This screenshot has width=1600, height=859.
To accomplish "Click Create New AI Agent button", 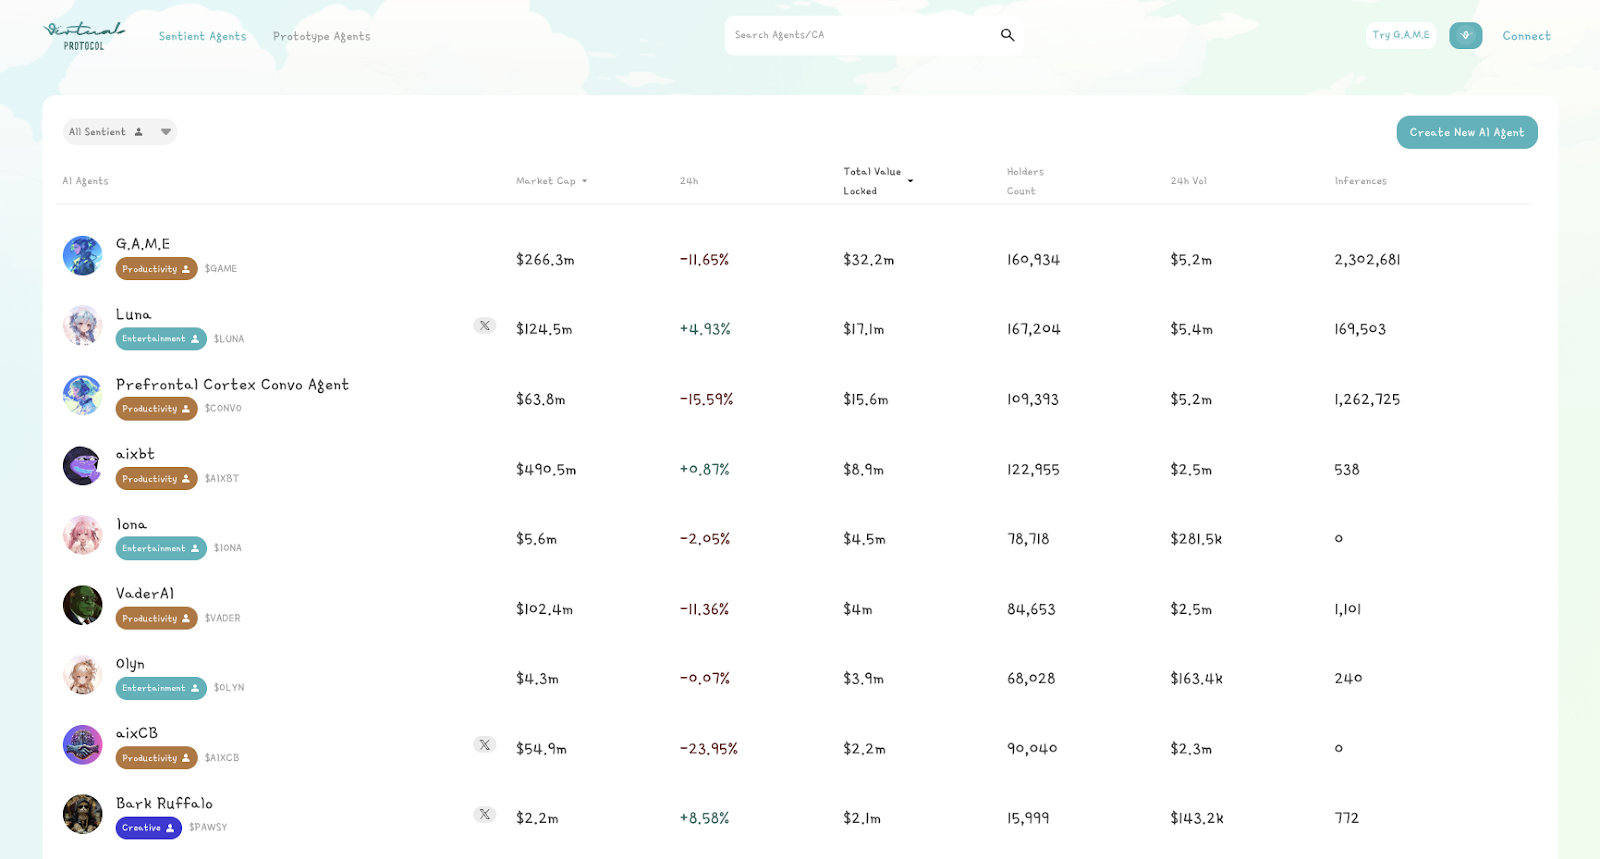I will click(1467, 132).
